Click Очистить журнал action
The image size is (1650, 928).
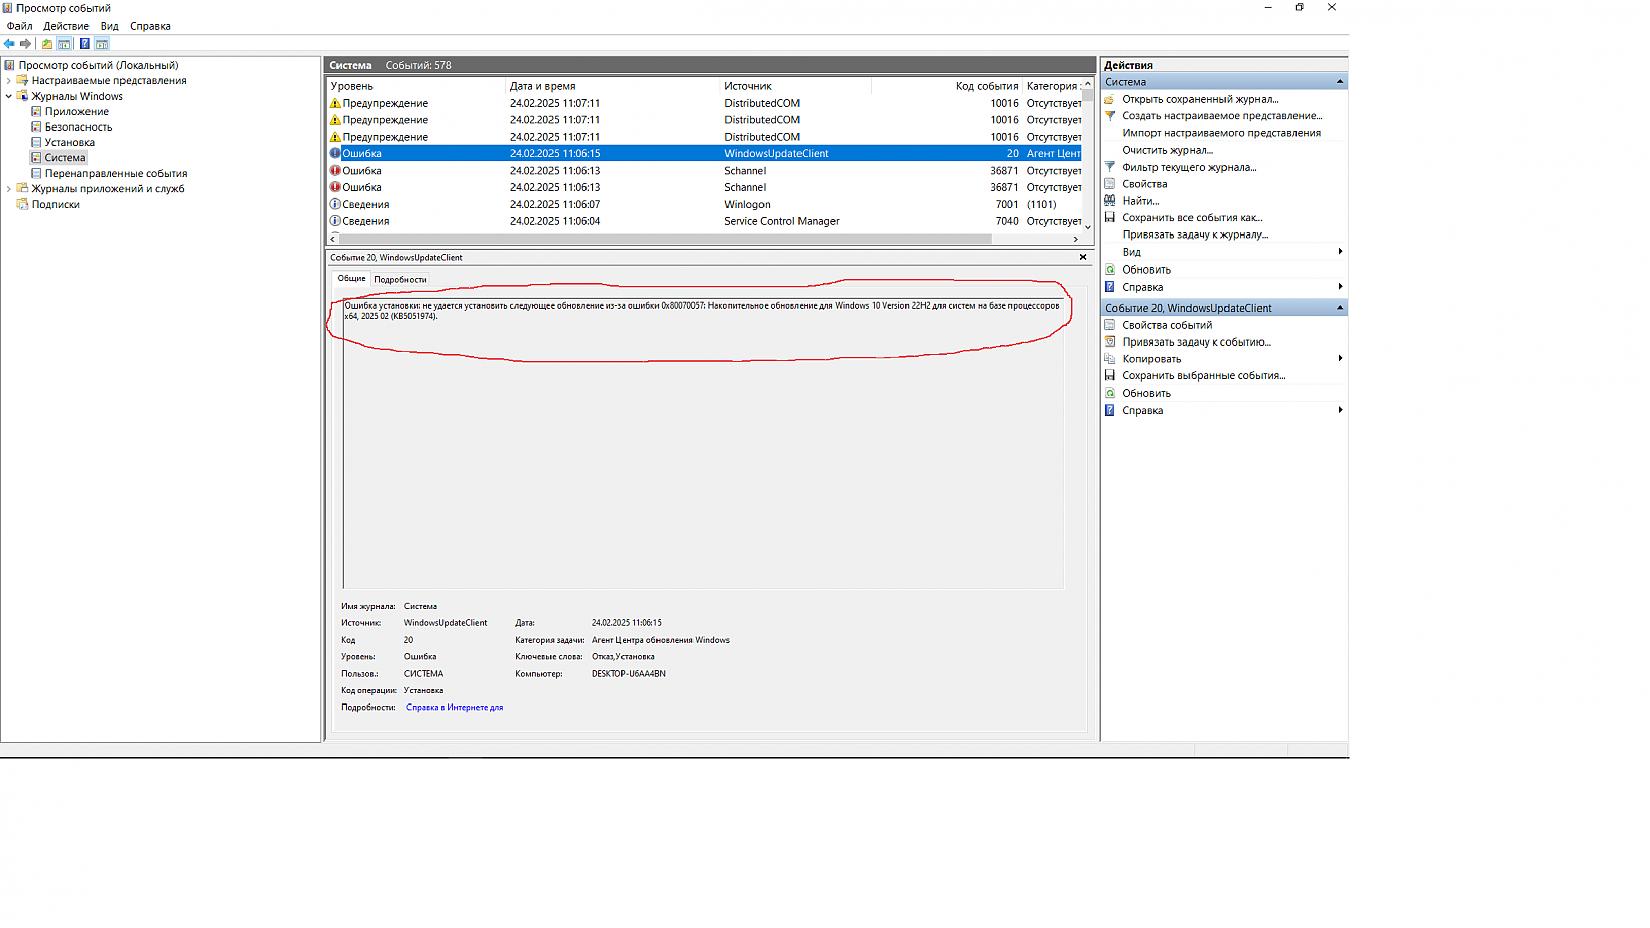coord(1167,150)
